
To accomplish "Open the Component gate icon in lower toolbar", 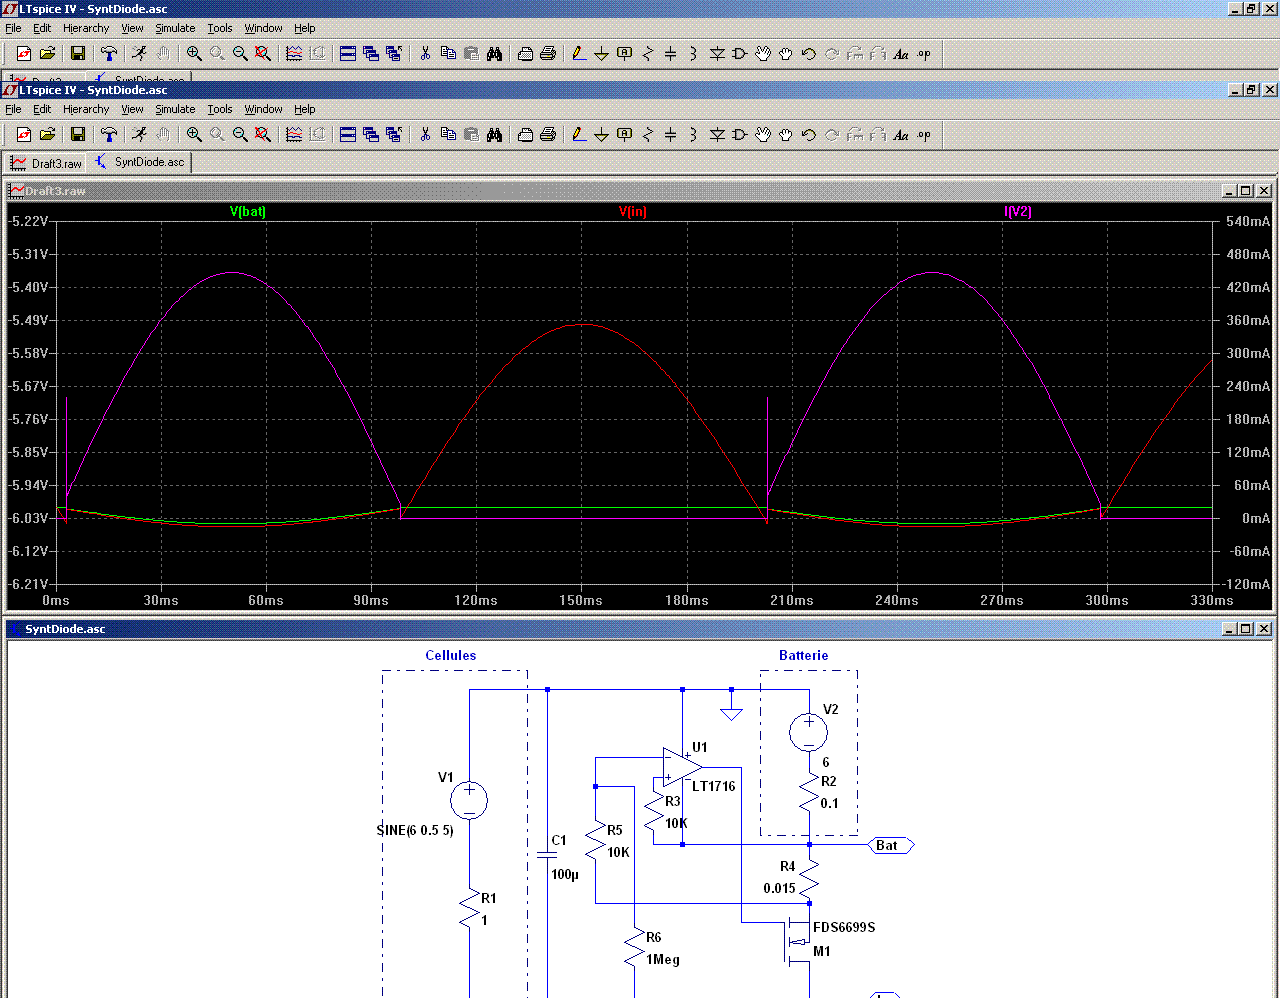I will click(740, 135).
